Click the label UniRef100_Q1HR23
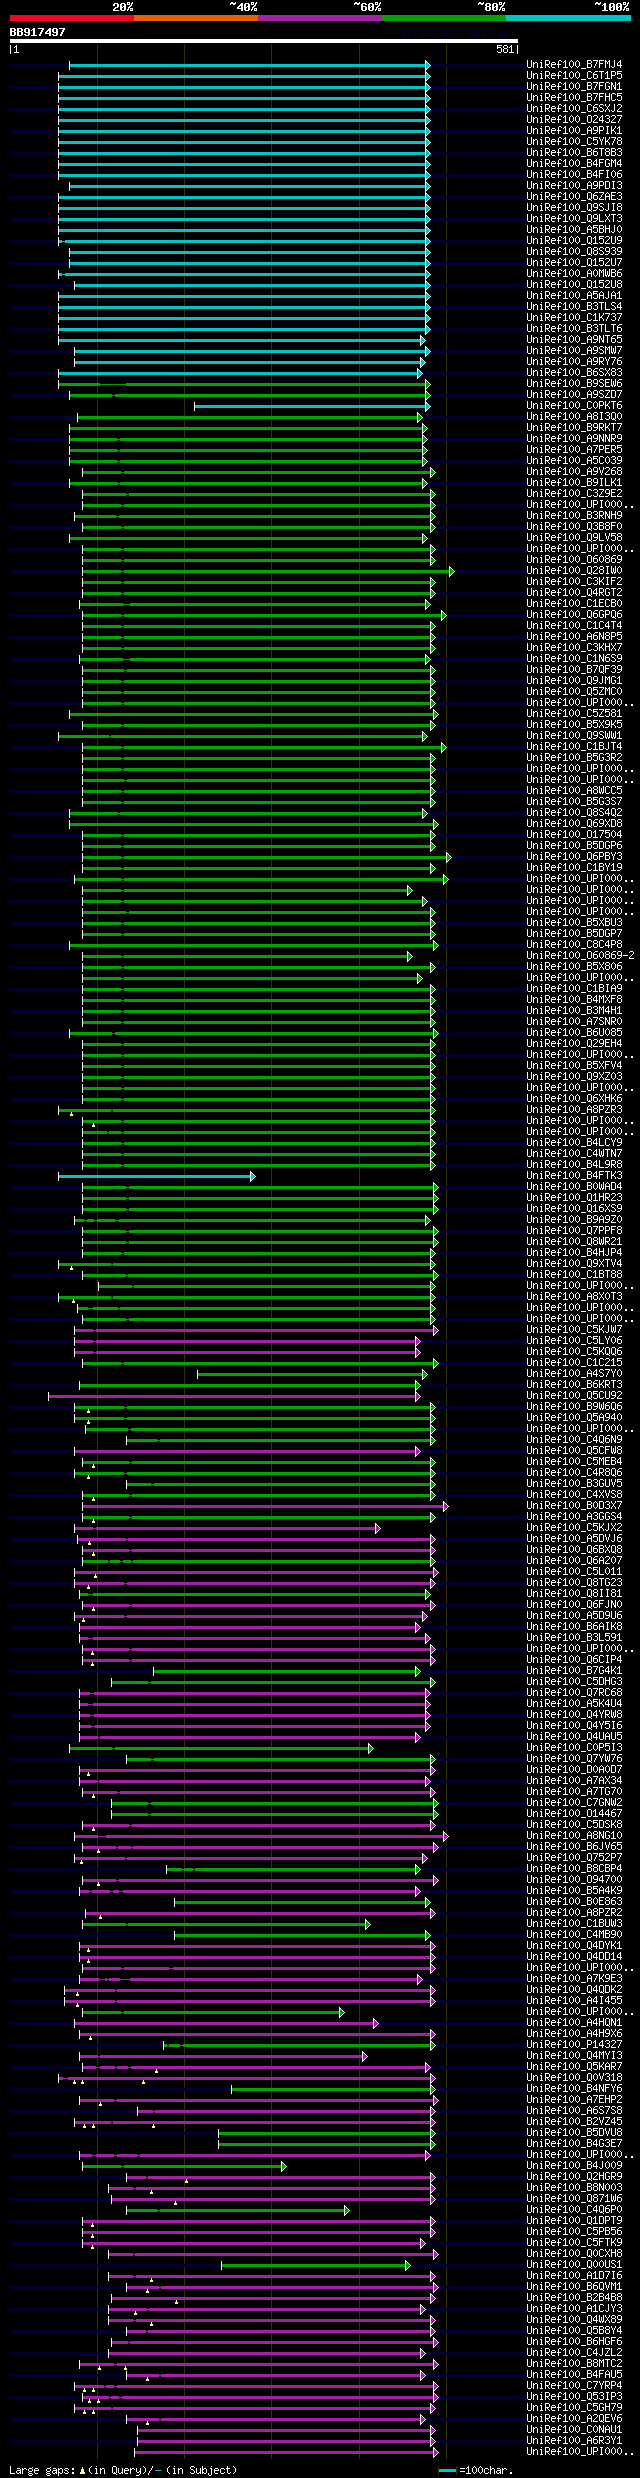This screenshot has height=2478, width=640. coord(574,1197)
